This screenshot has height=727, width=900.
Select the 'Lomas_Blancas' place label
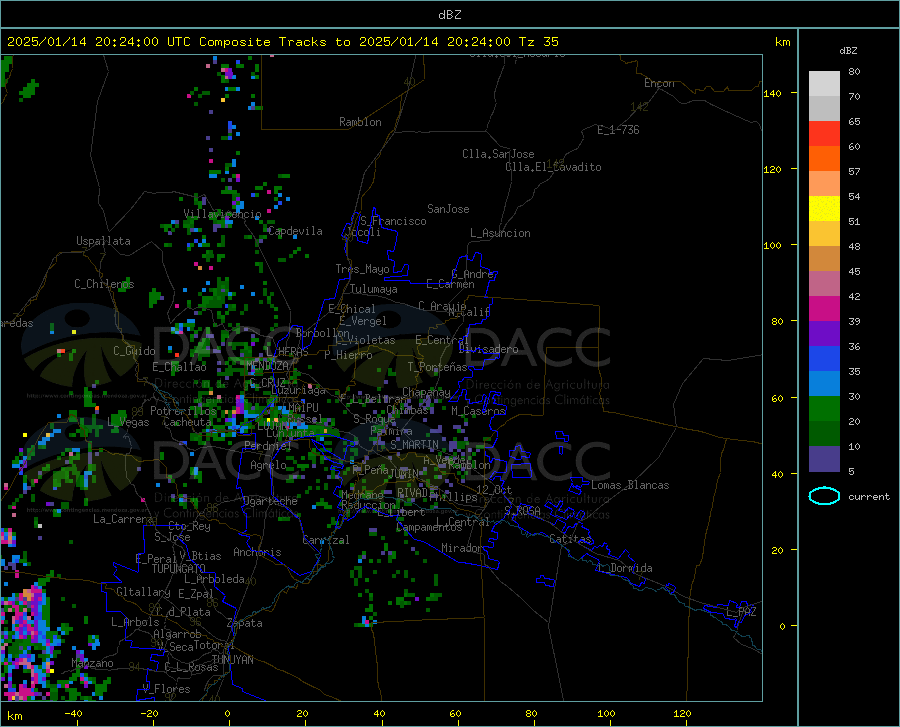tap(630, 485)
